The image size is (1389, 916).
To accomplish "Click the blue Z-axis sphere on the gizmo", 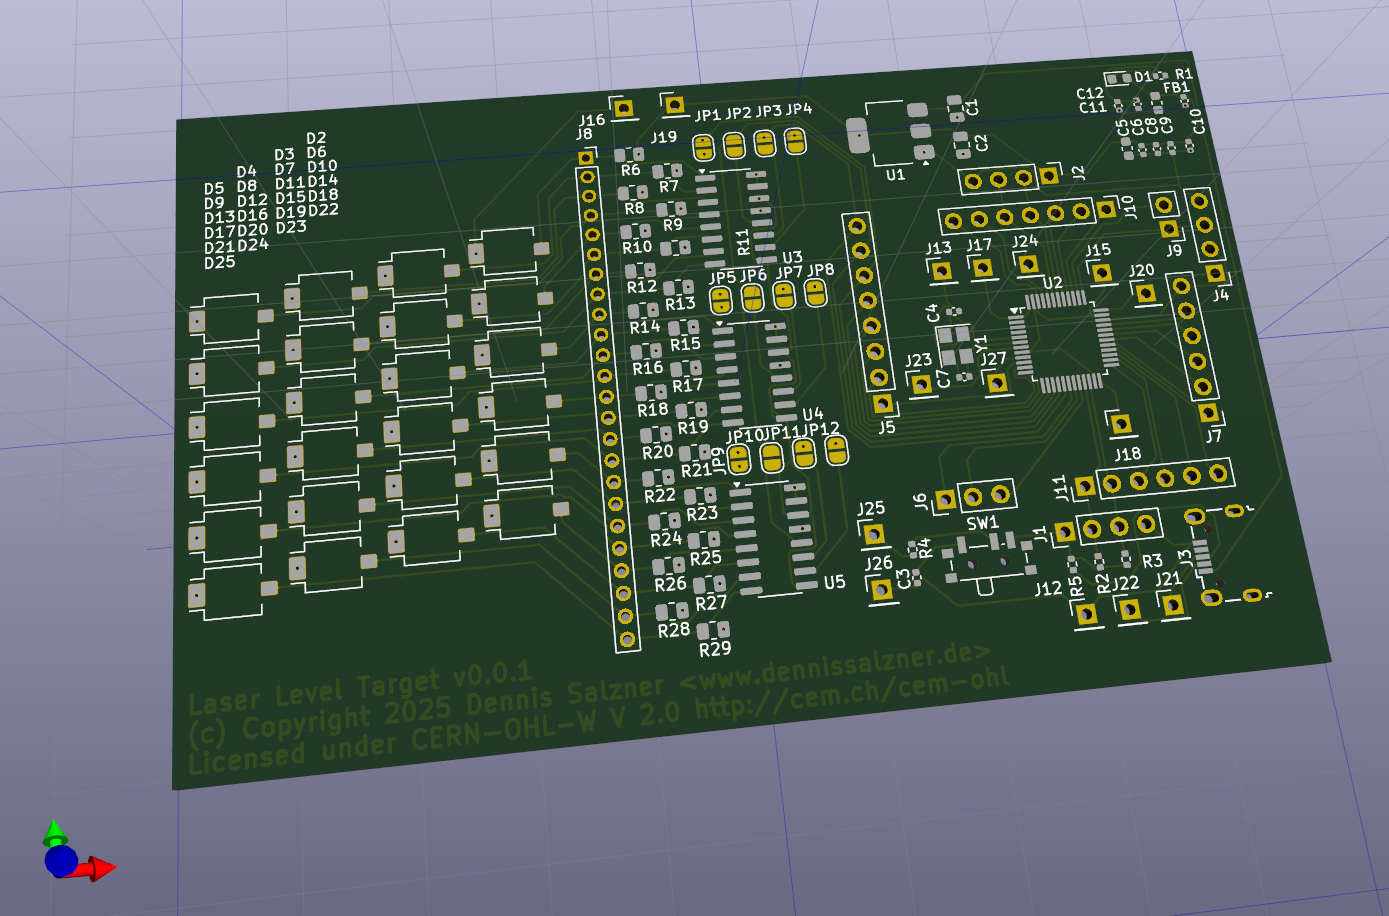I will point(61,860).
